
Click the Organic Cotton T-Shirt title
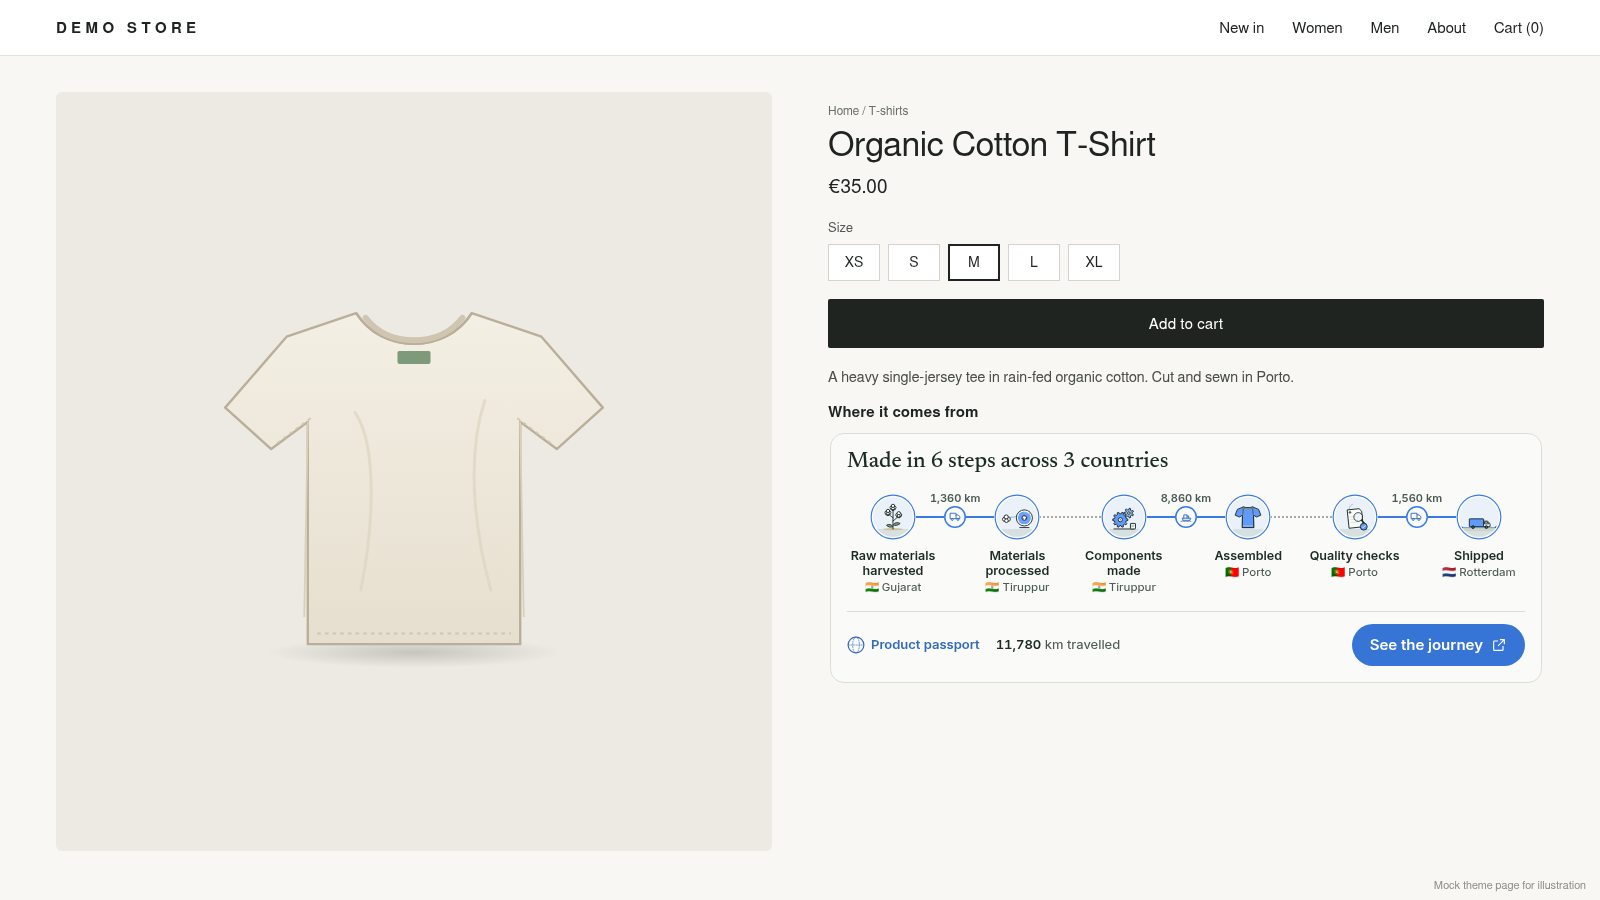pos(991,145)
